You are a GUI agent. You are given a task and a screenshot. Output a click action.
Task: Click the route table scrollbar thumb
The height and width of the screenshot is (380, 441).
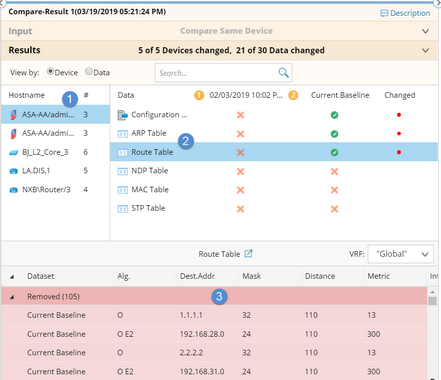click(x=432, y=301)
